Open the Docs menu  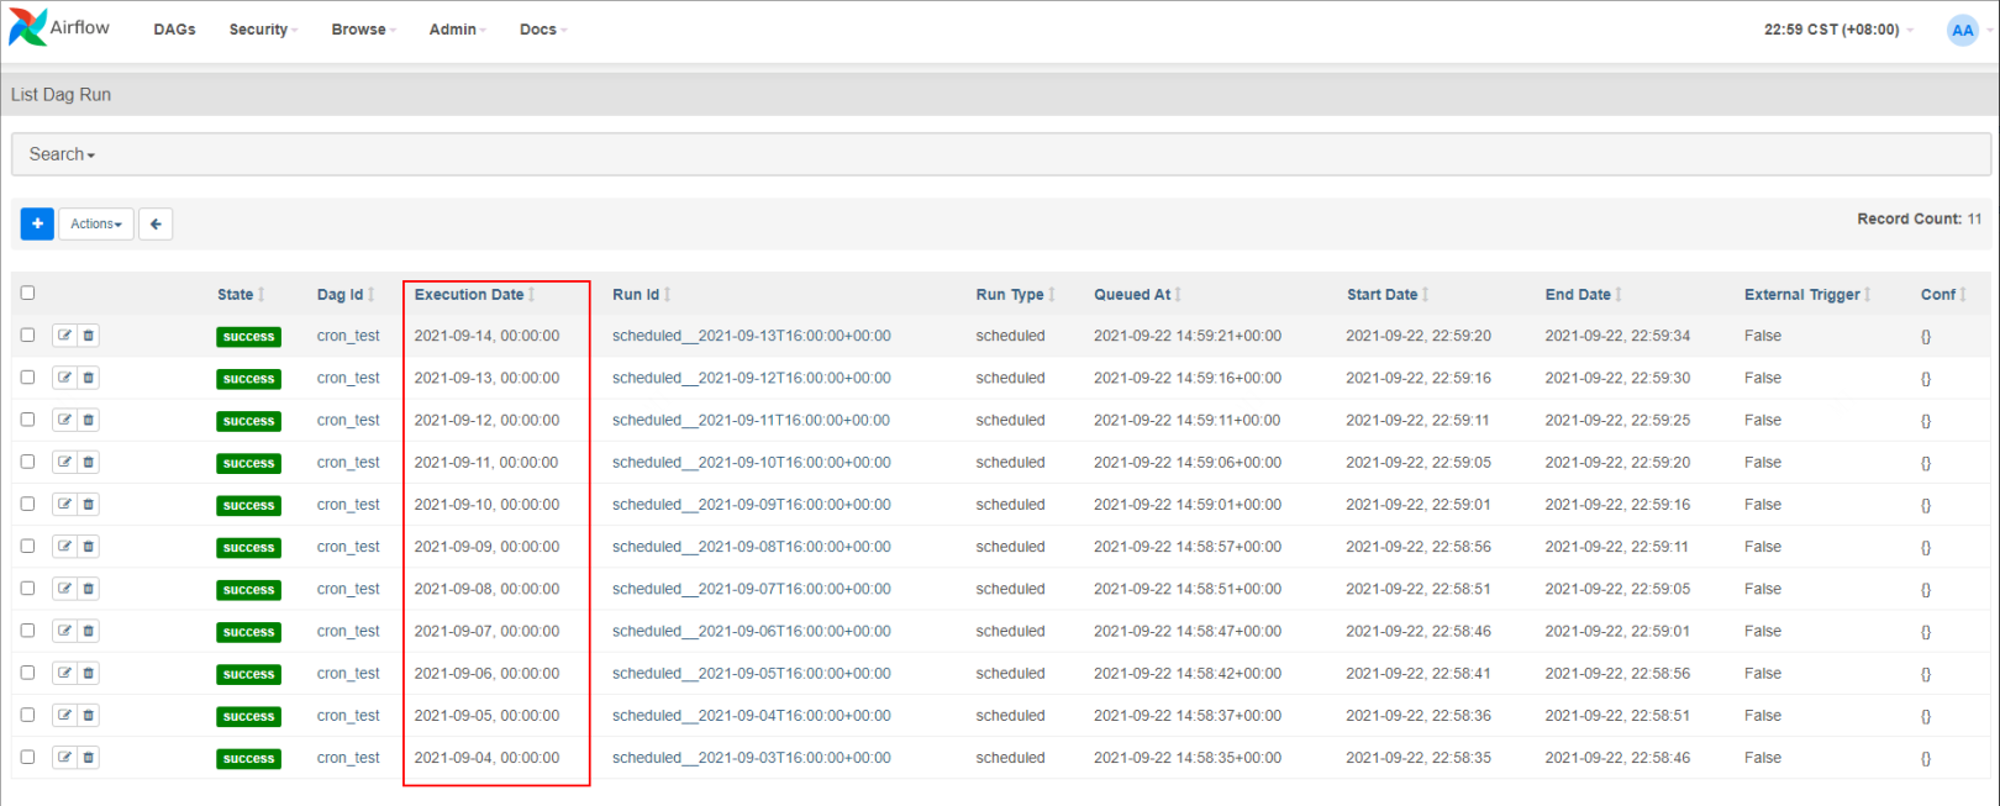click(544, 30)
